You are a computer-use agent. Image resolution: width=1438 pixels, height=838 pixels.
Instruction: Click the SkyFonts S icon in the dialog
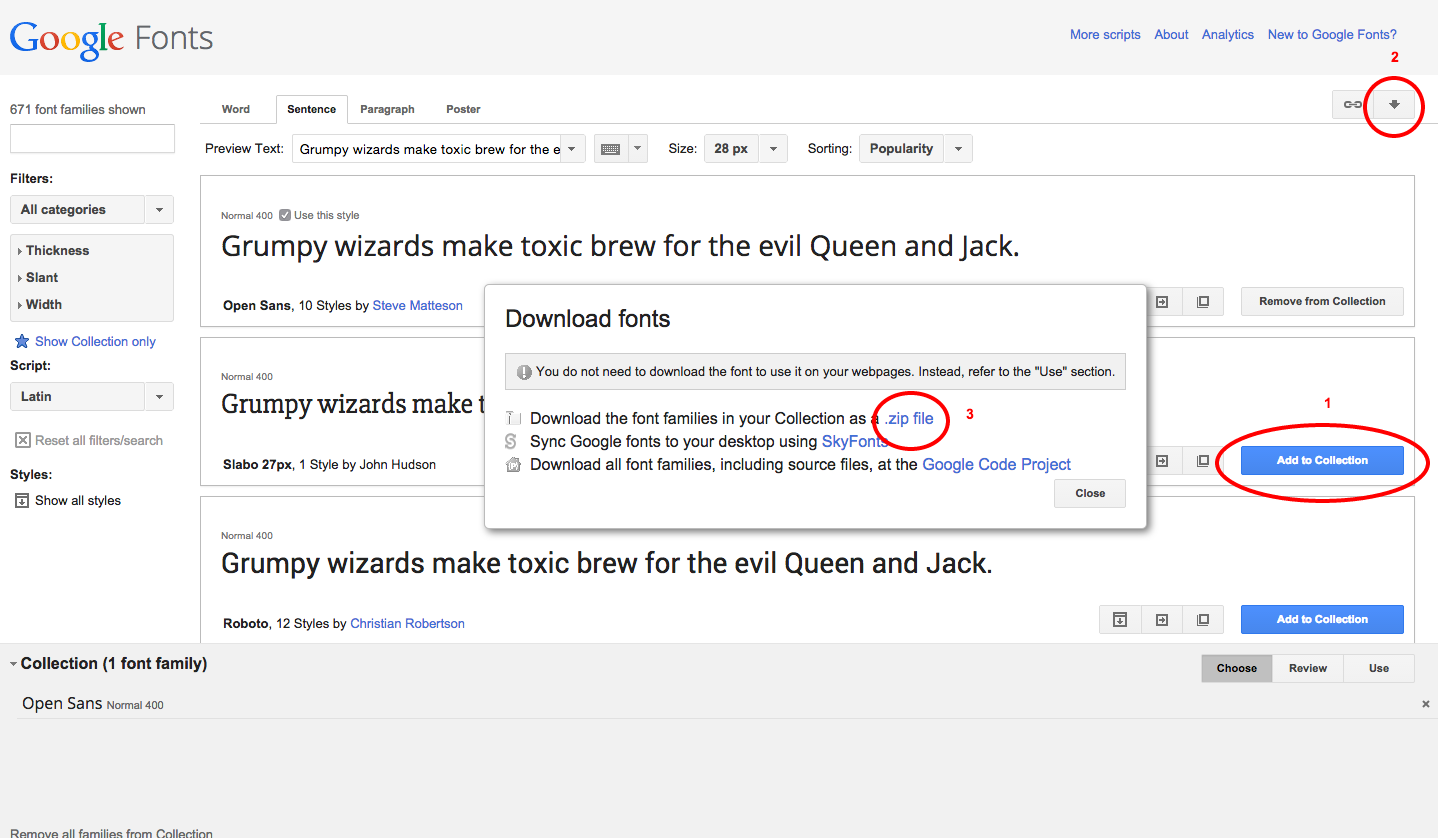(x=512, y=441)
